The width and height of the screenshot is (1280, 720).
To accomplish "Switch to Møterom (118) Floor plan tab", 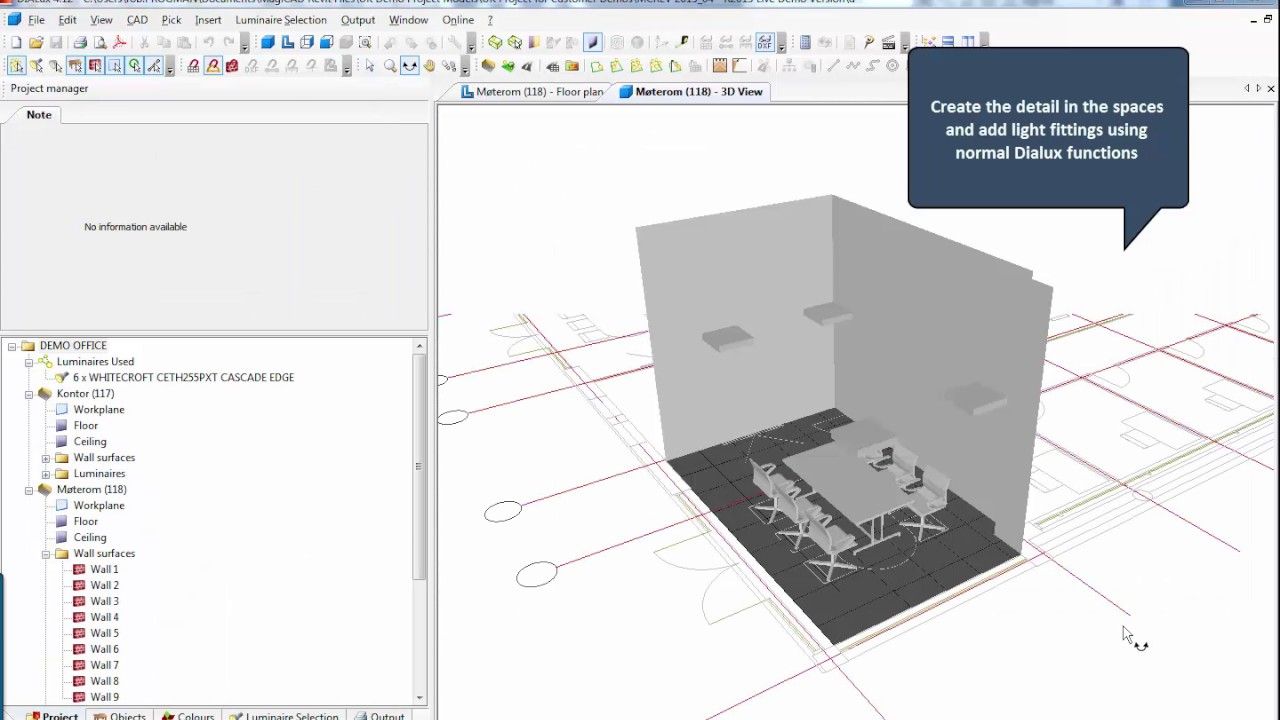I will pyautogui.click(x=532, y=92).
